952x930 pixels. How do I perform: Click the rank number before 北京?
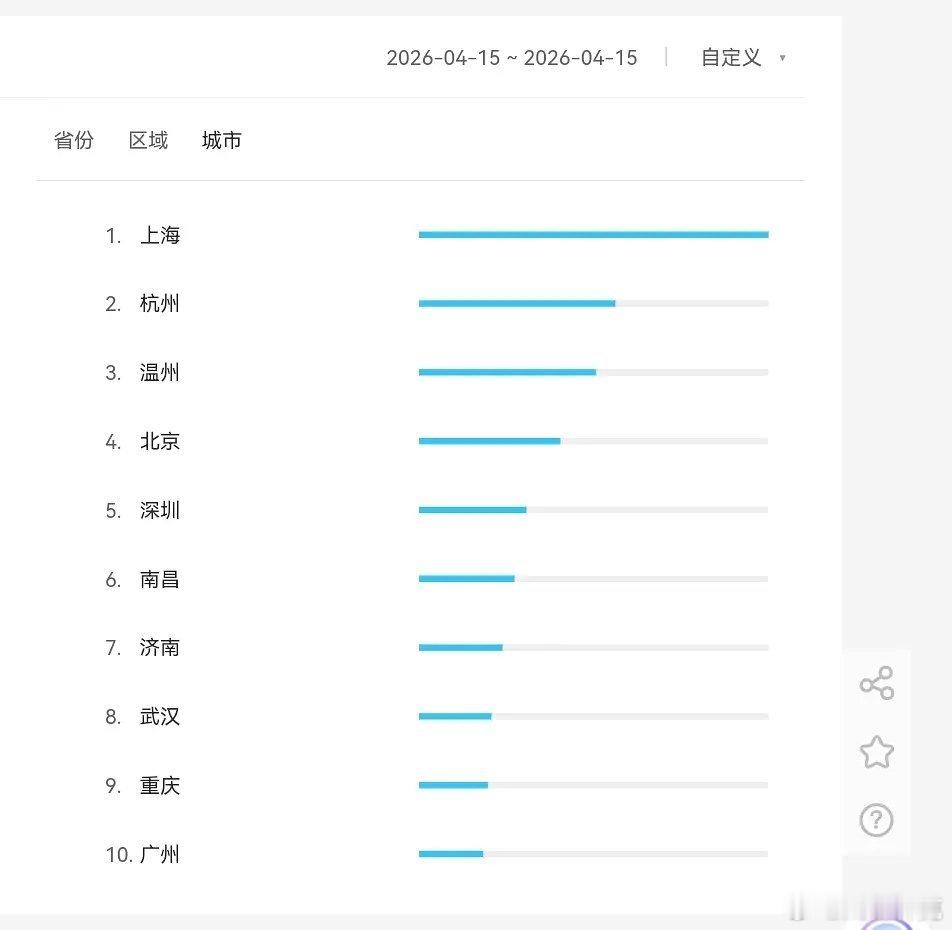coord(113,442)
